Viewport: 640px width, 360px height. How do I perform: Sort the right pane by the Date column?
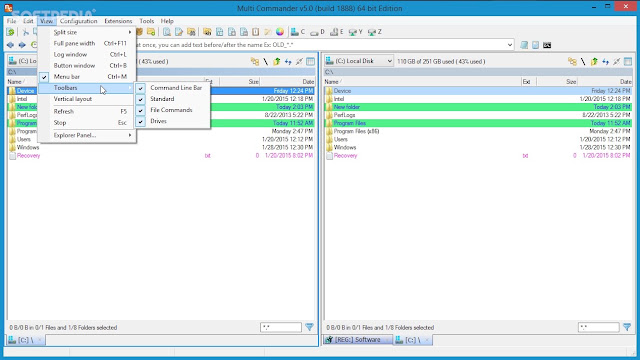(x=605, y=82)
